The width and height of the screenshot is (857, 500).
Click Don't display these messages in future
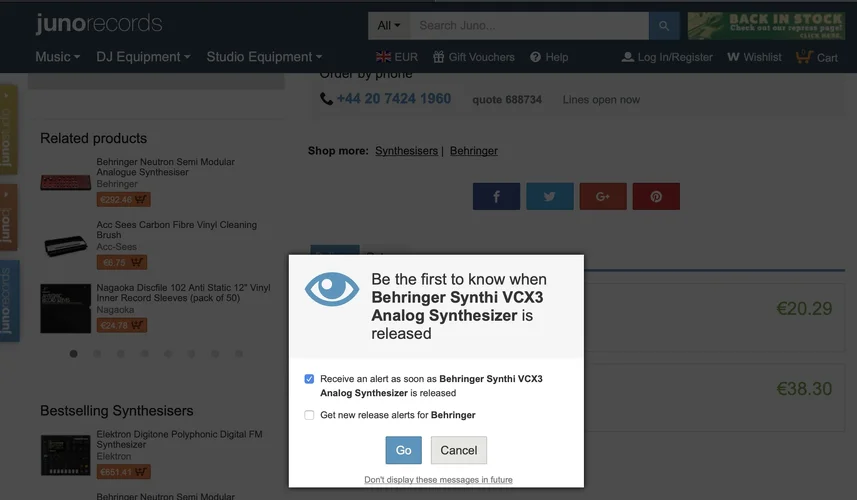(x=438, y=480)
